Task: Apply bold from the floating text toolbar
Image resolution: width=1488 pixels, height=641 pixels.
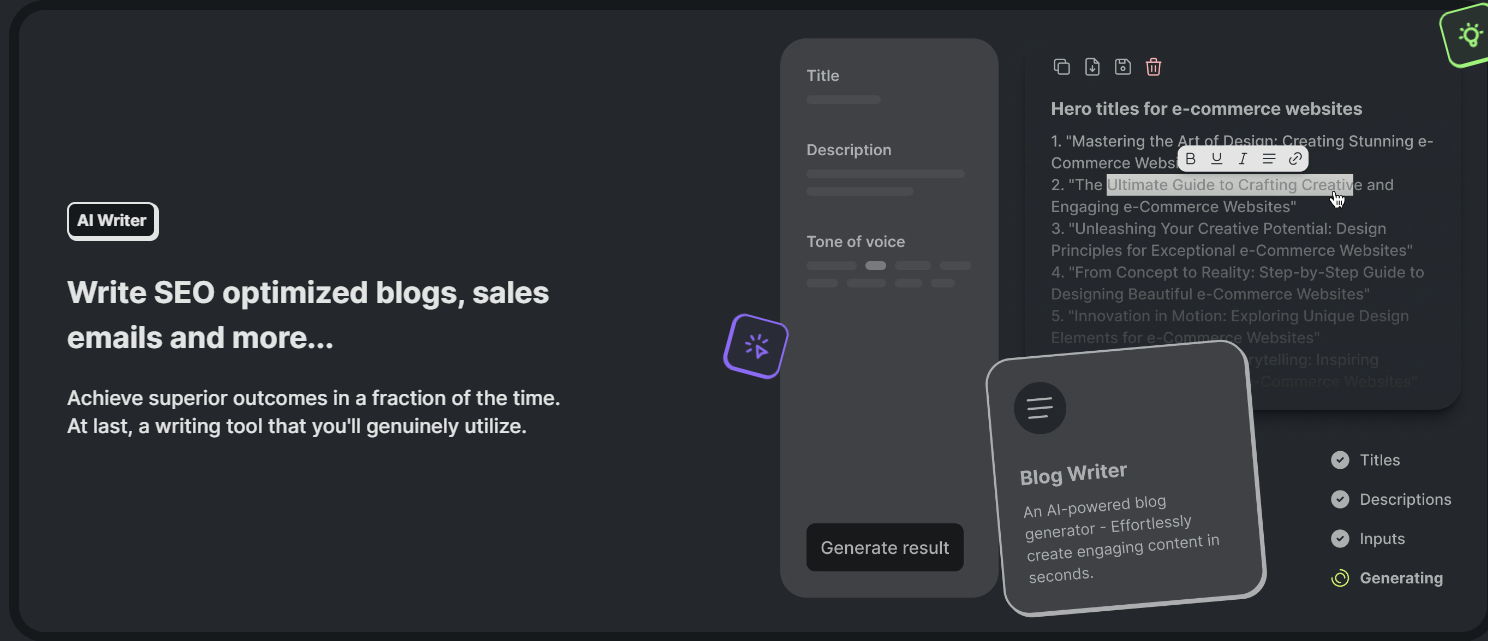Action: [x=1190, y=159]
